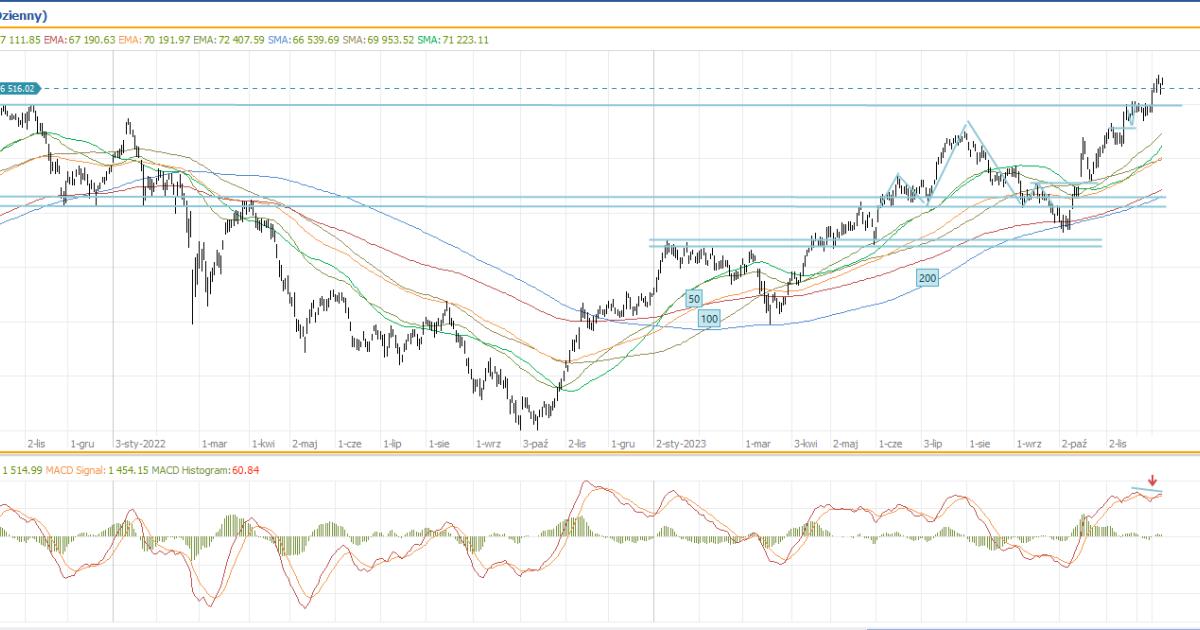This screenshot has width=1200, height=630.
Task: Click the 2-sty-2023 date on time axis
Action: 681,442
